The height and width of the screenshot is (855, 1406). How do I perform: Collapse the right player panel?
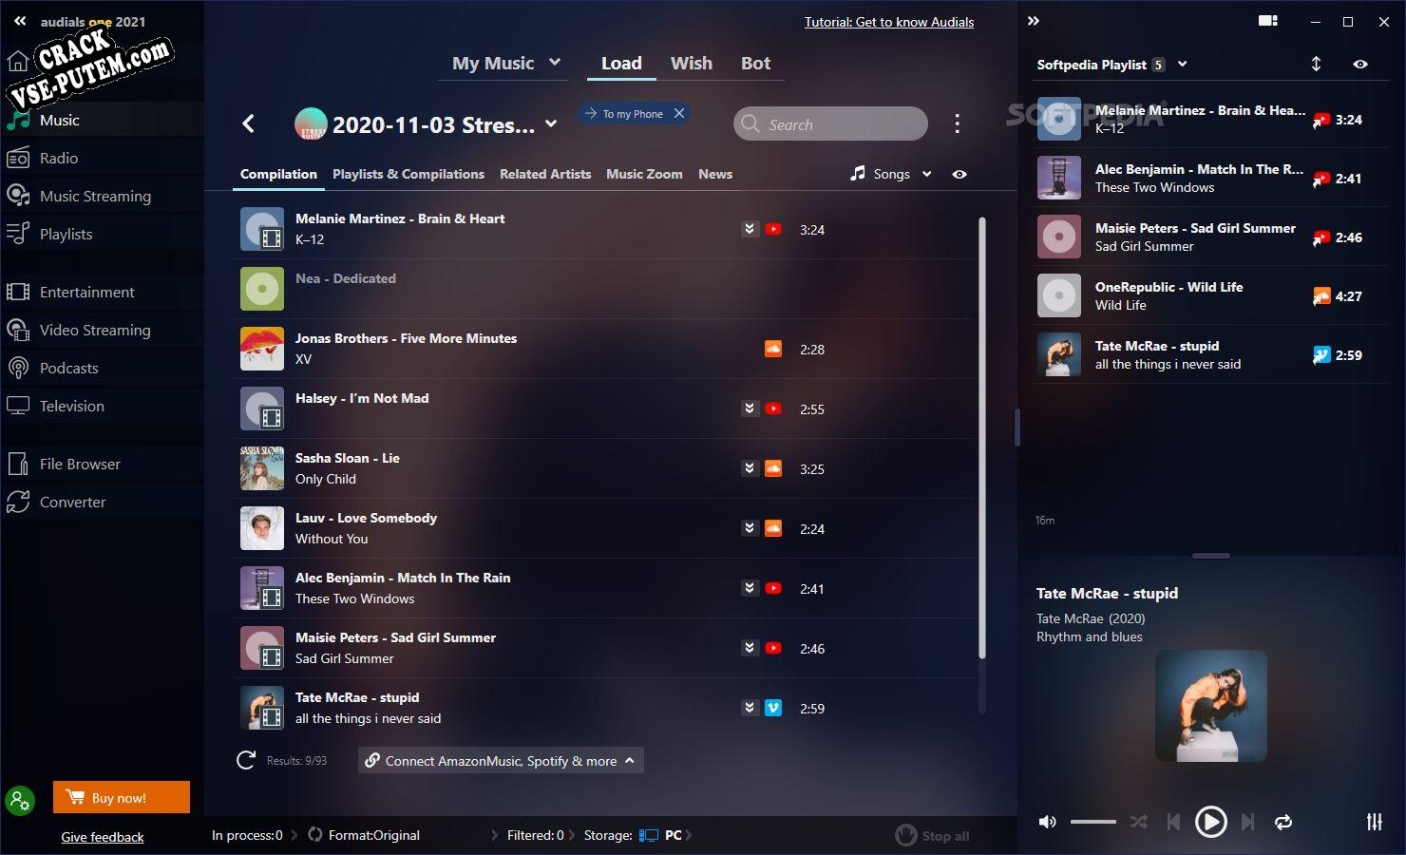pyautogui.click(x=1034, y=21)
